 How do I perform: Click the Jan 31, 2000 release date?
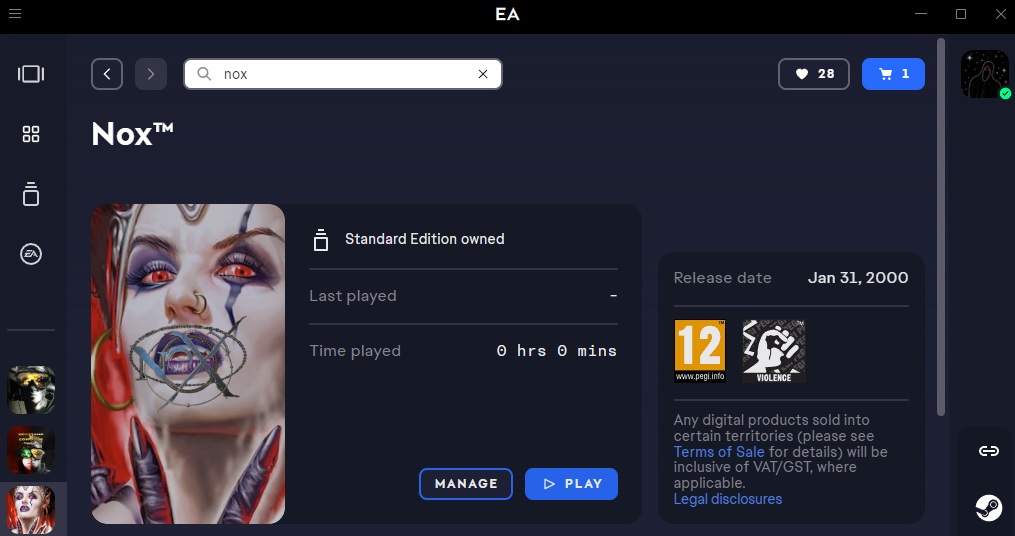tap(858, 278)
